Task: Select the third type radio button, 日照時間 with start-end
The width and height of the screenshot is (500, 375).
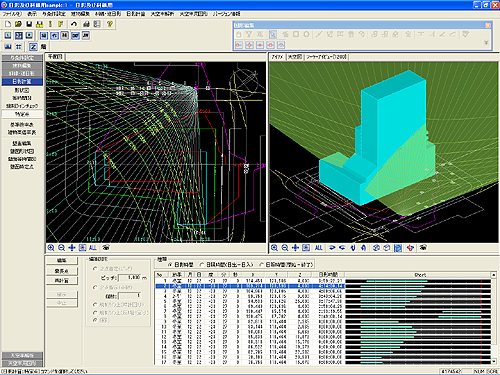Action: tap(261, 265)
